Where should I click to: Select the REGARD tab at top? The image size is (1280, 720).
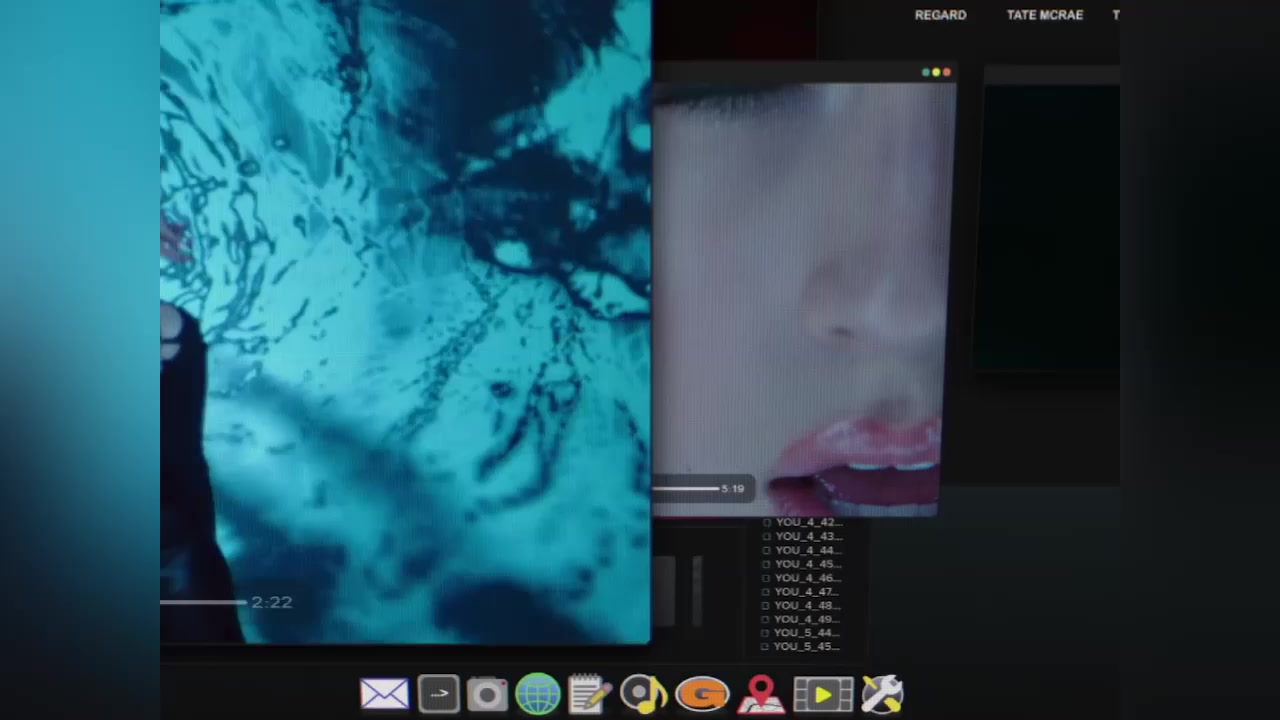click(x=940, y=15)
